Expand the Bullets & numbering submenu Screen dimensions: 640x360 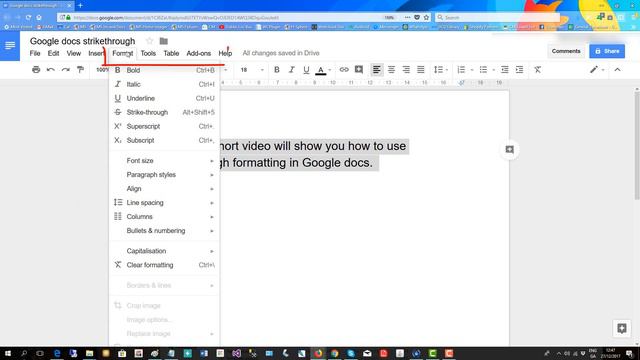[x=164, y=231]
